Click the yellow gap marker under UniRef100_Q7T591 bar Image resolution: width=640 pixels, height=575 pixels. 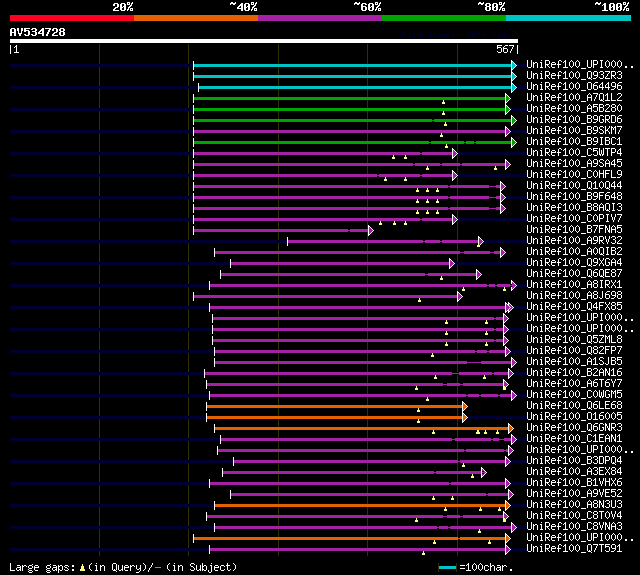[424, 553]
